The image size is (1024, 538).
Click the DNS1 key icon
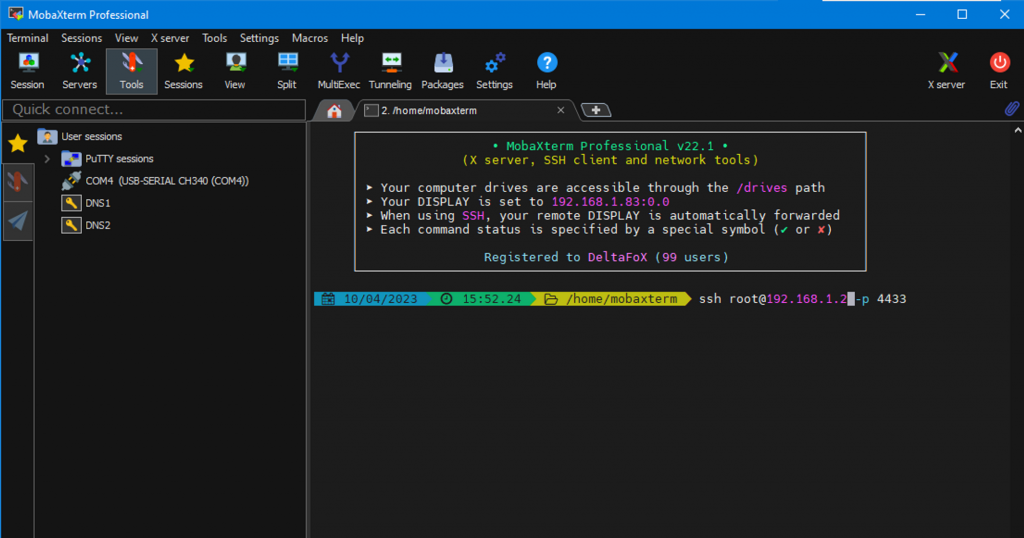tap(71, 203)
